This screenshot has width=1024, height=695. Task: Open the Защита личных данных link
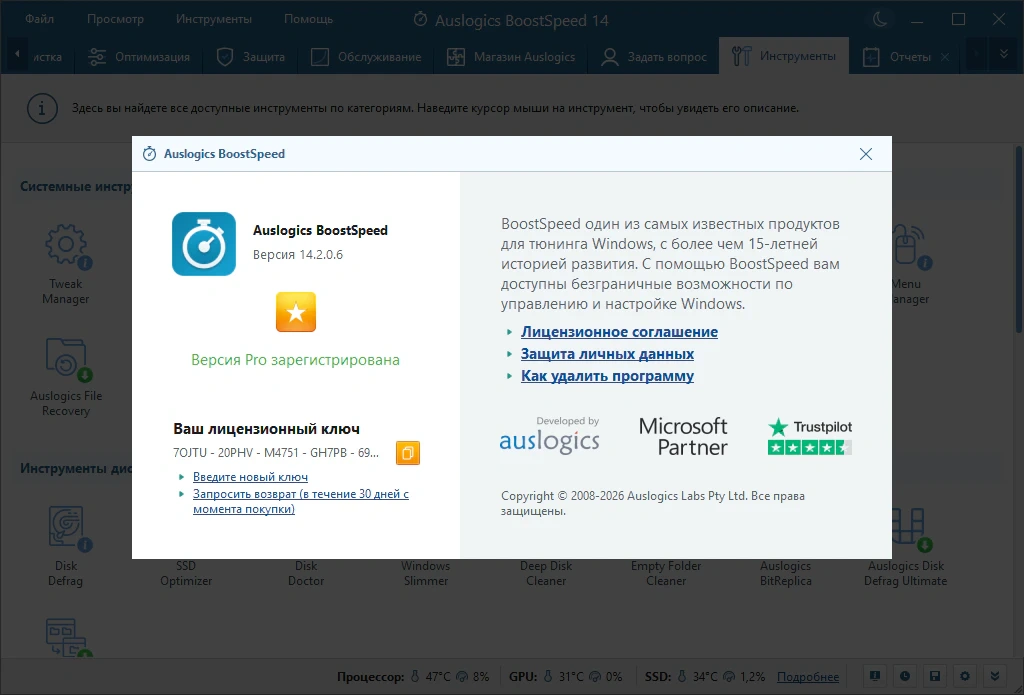[x=607, y=354]
